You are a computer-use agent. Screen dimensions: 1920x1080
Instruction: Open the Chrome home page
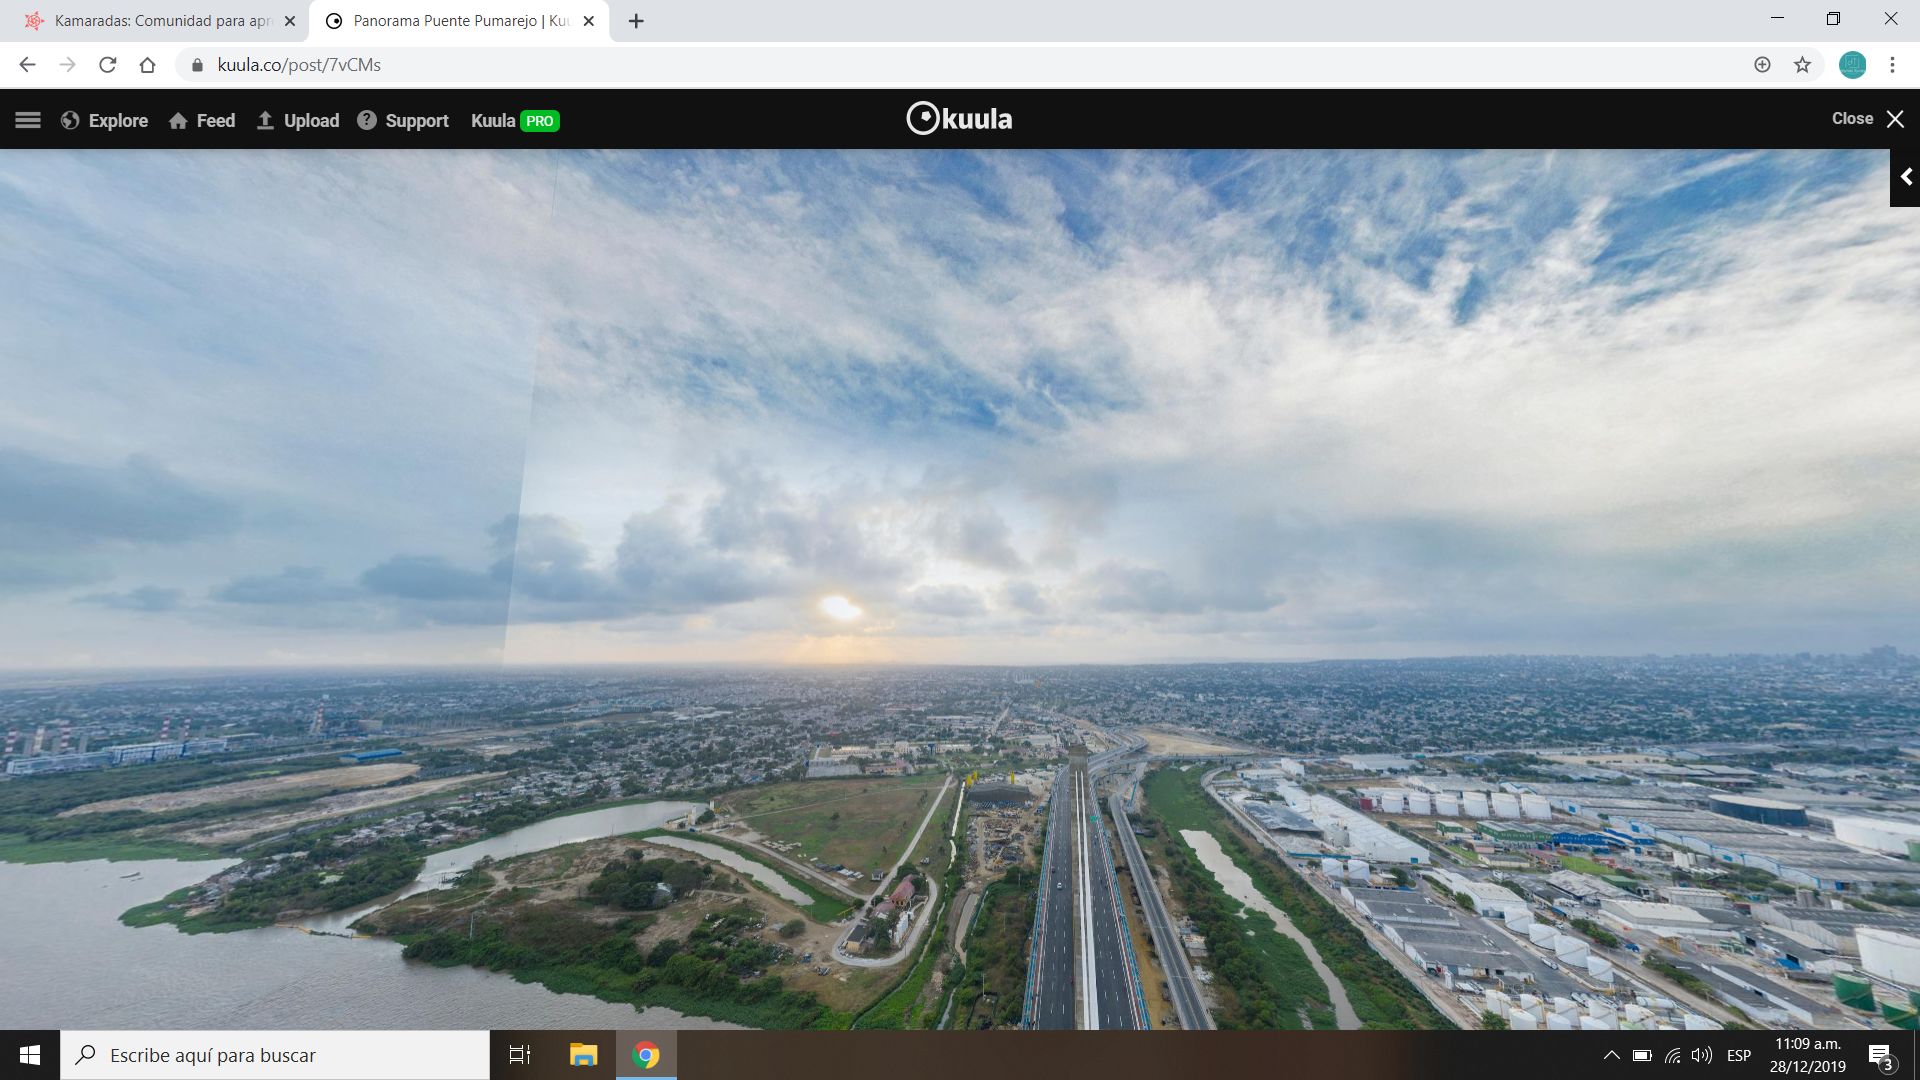click(147, 65)
